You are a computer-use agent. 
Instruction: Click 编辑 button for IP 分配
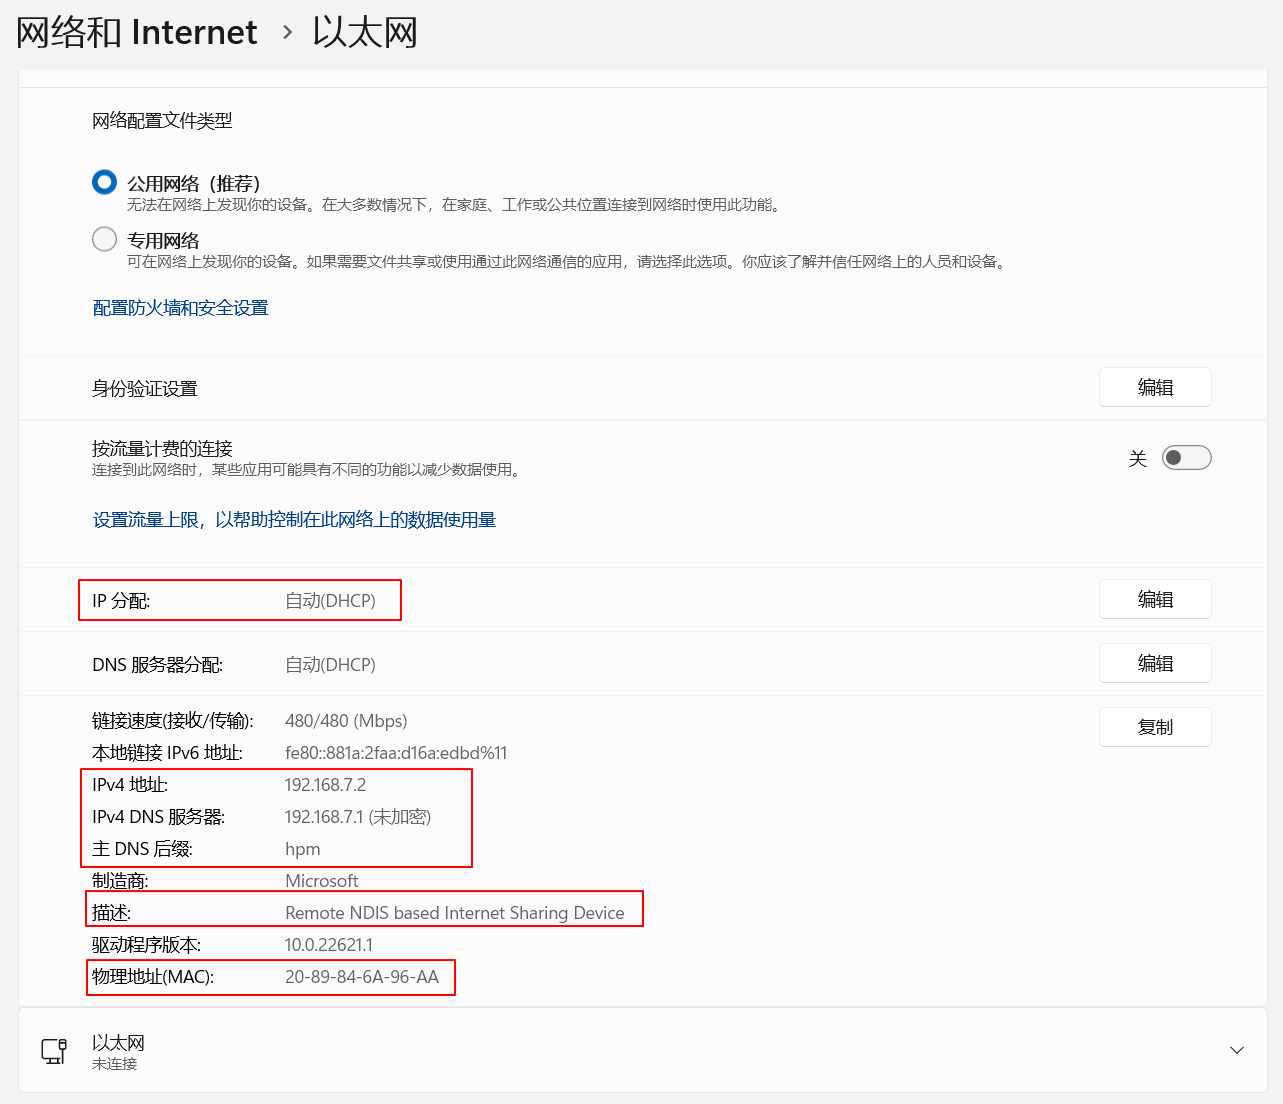[x=1155, y=599]
